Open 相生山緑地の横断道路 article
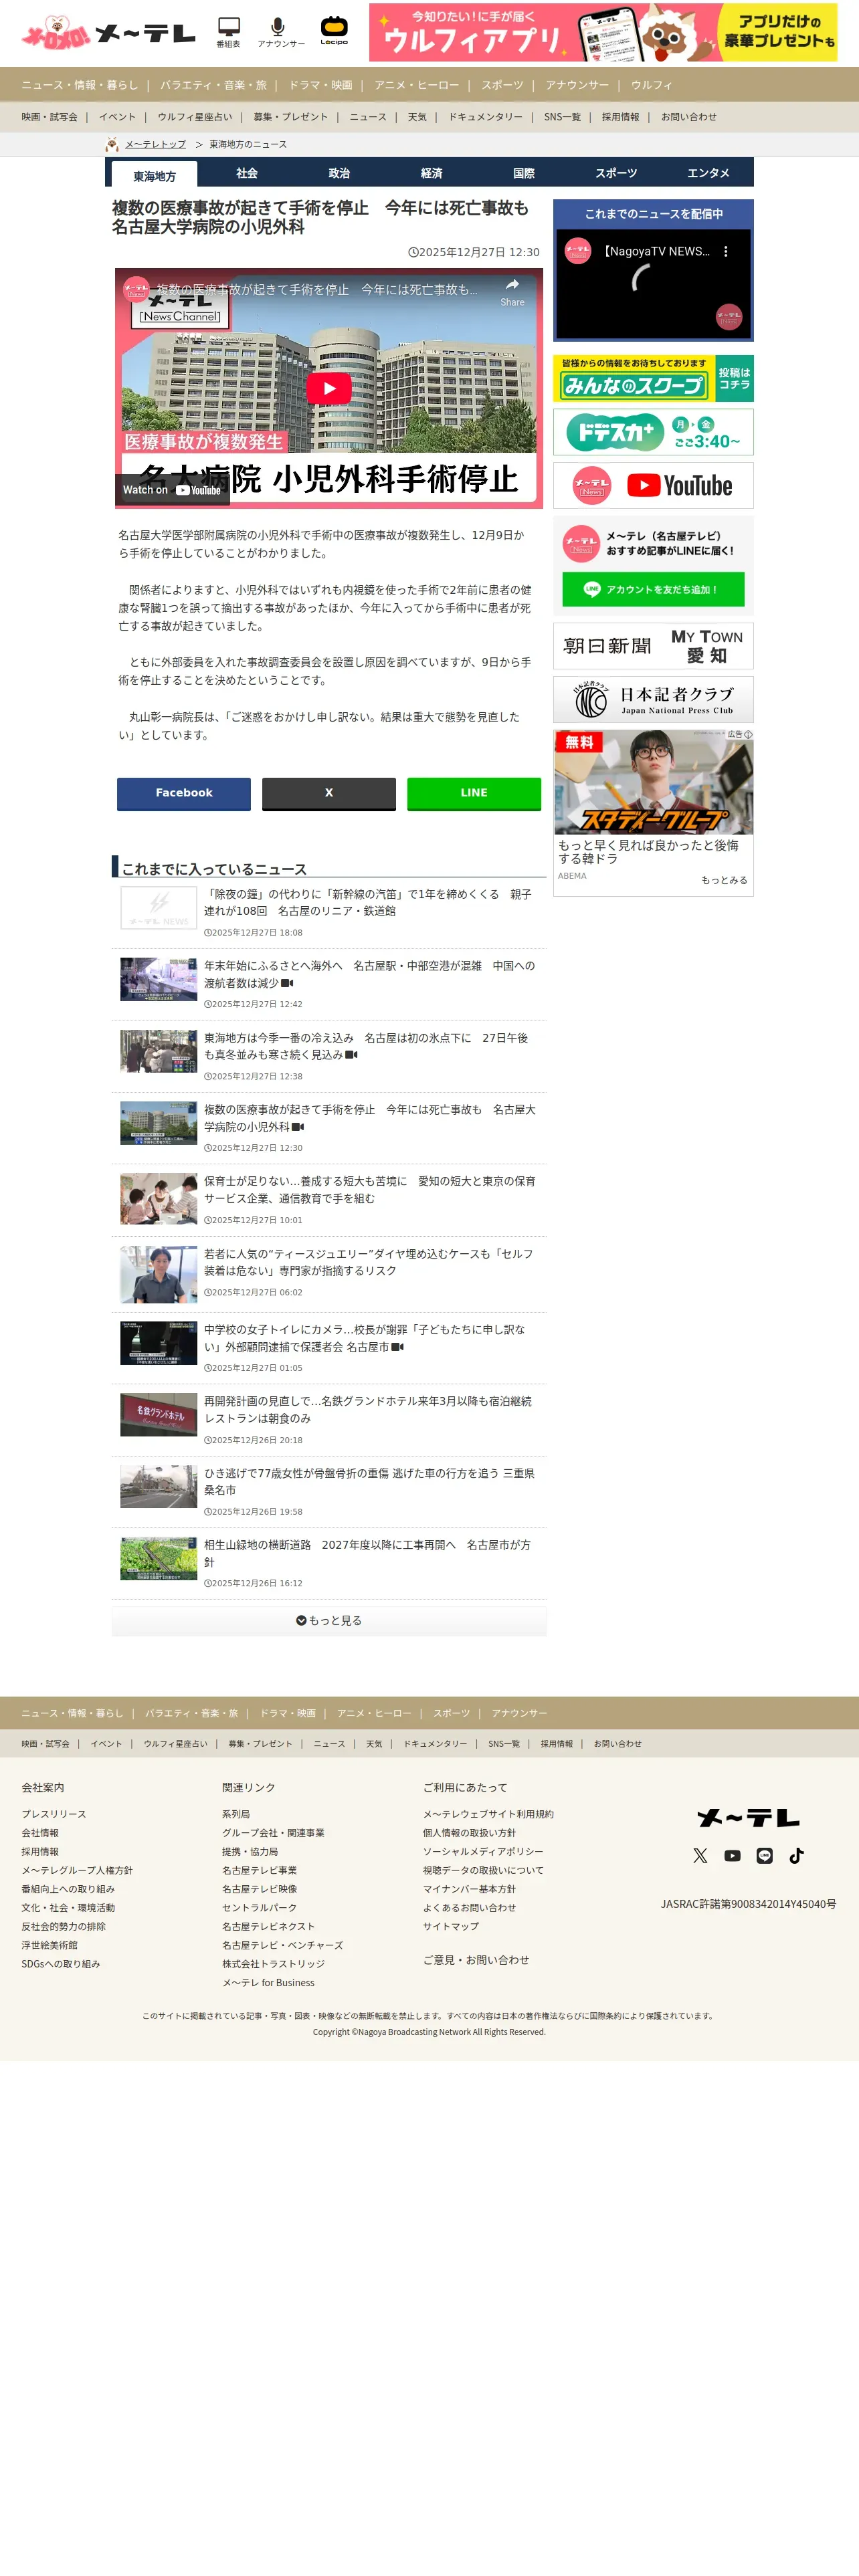859x2576 pixels. 367,1553
